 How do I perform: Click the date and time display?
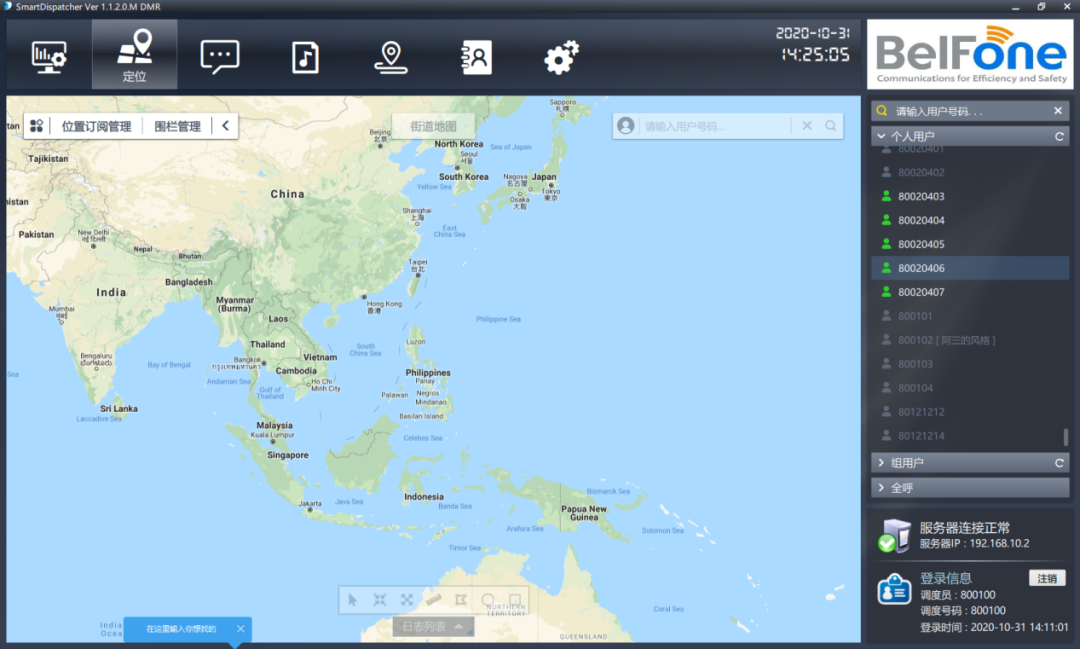813,44
